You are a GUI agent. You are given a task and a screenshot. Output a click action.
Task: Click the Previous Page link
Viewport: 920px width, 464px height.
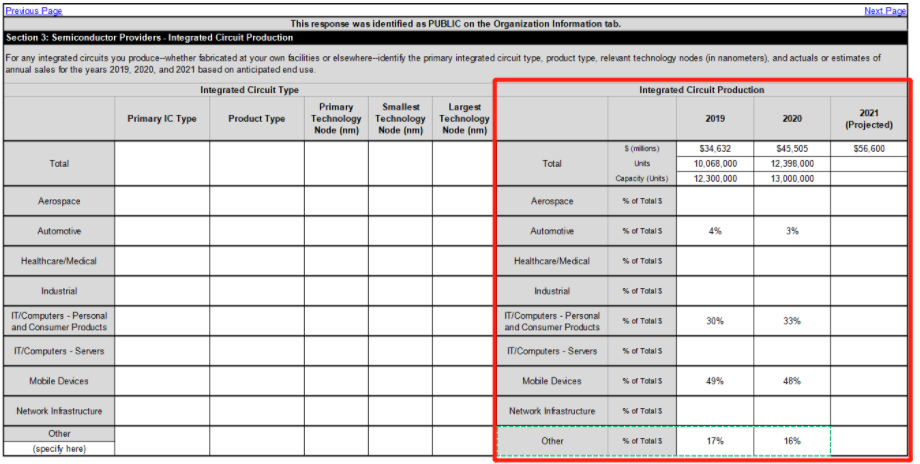point(34,10)
